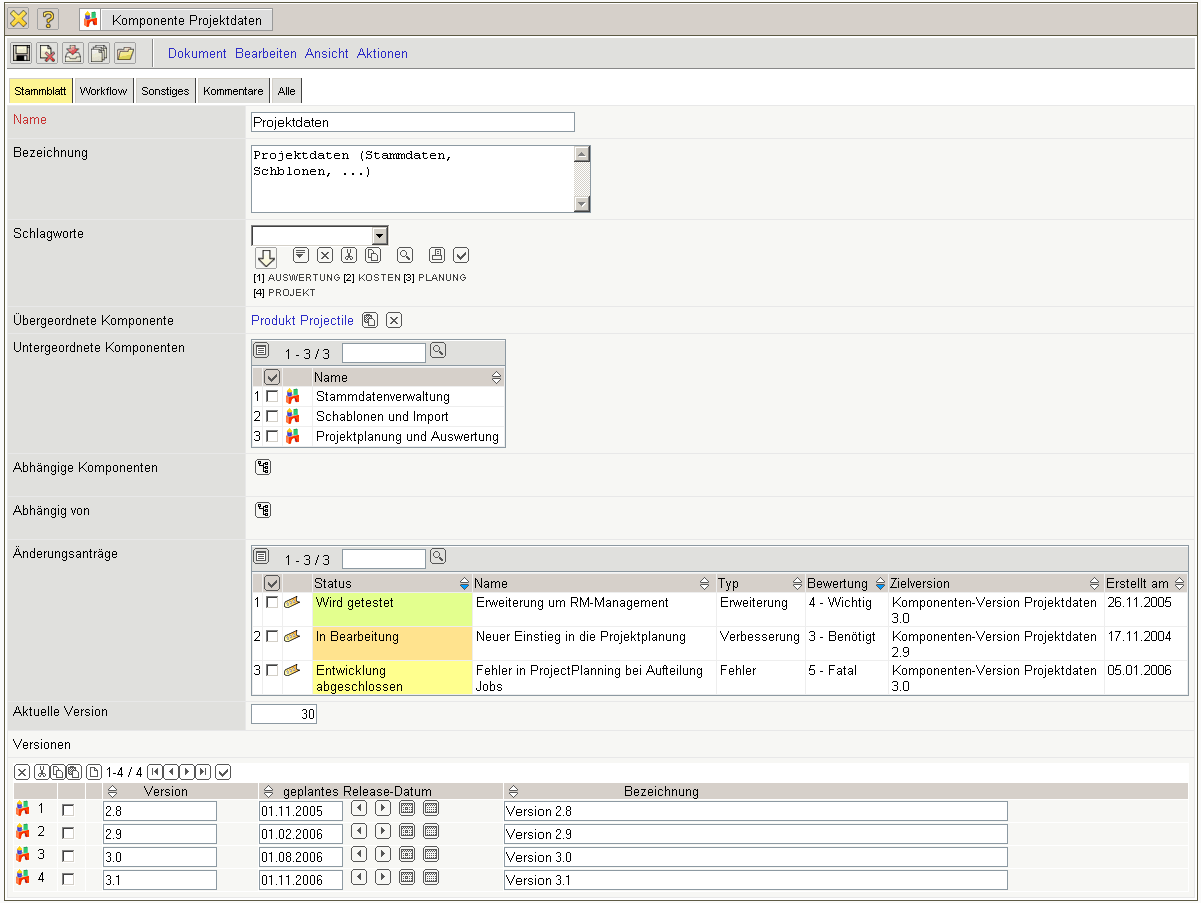The height and width of the screenshot is (903, 1201).
Task: Click the save icon in the toolbar
Action: click(21, 53)
